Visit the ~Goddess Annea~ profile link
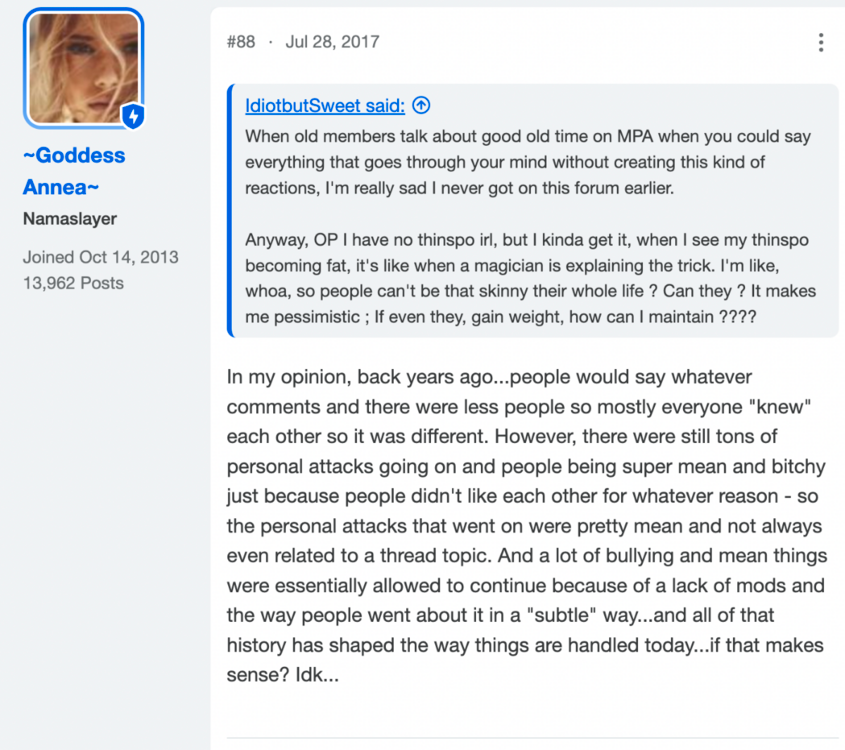The height and width of the screenshot is (750, 845). (74, 171)
